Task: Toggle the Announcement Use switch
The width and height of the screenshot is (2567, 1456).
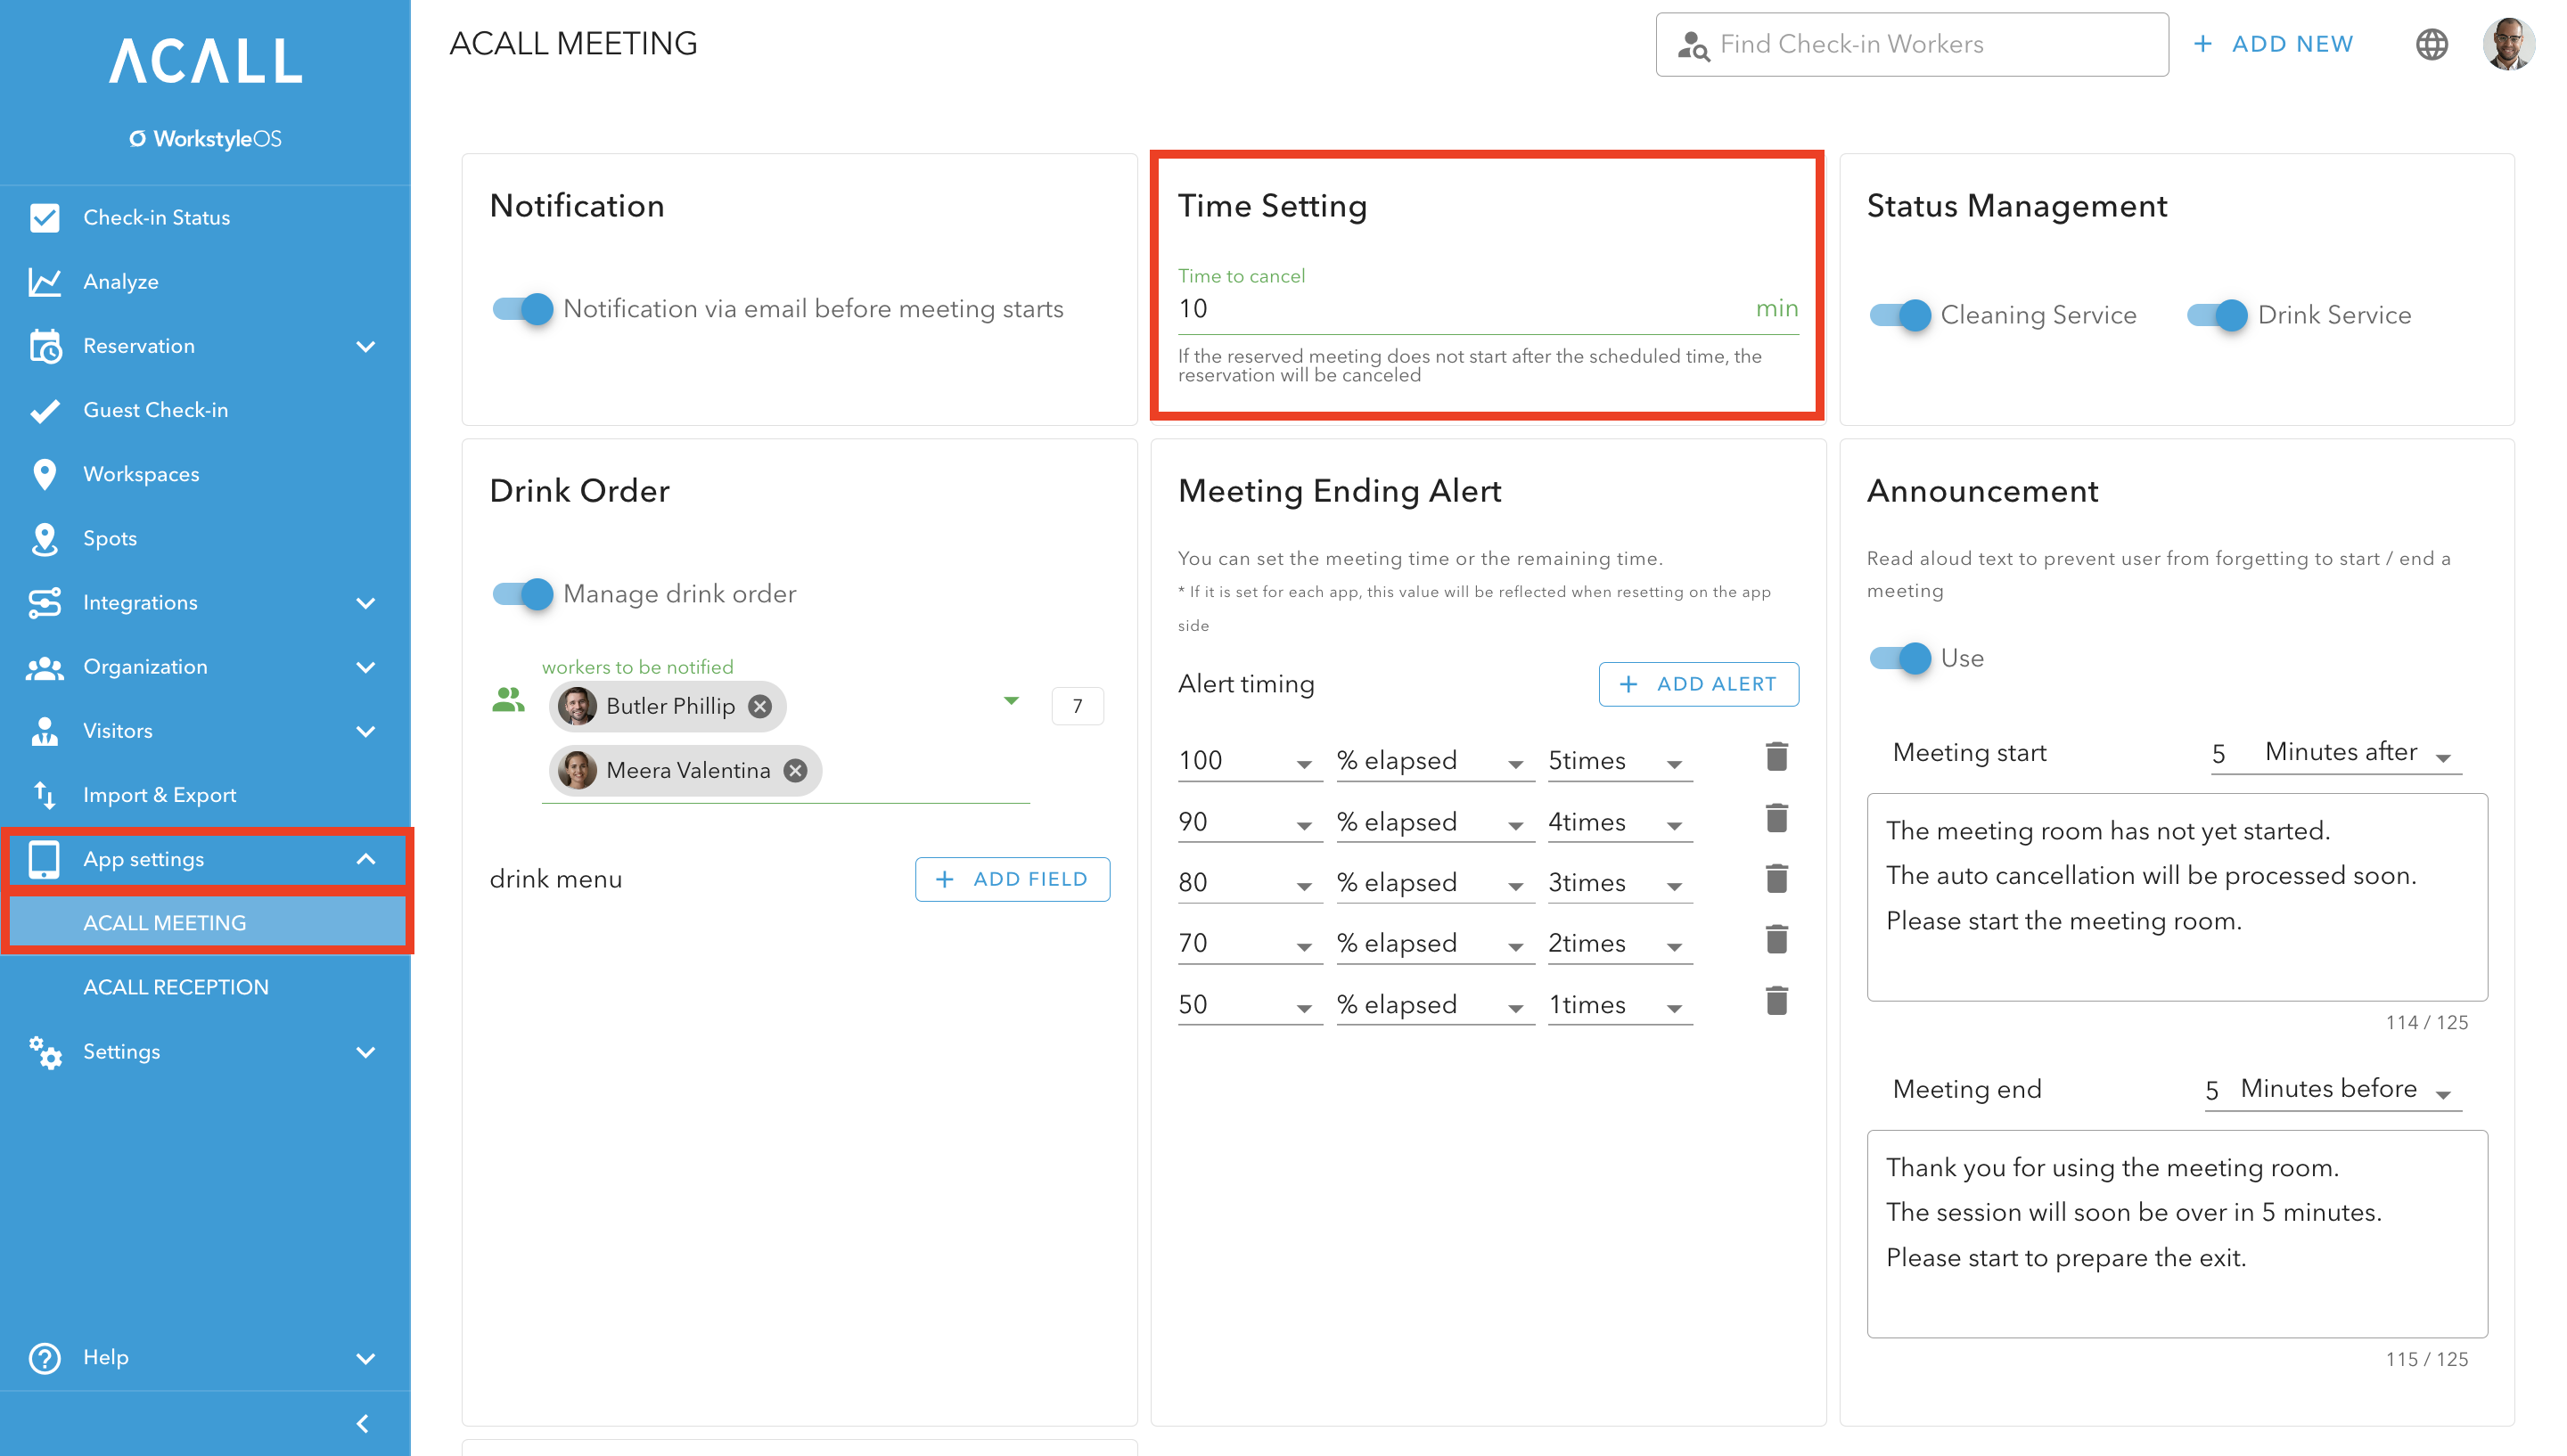Action: point(1900,658)
